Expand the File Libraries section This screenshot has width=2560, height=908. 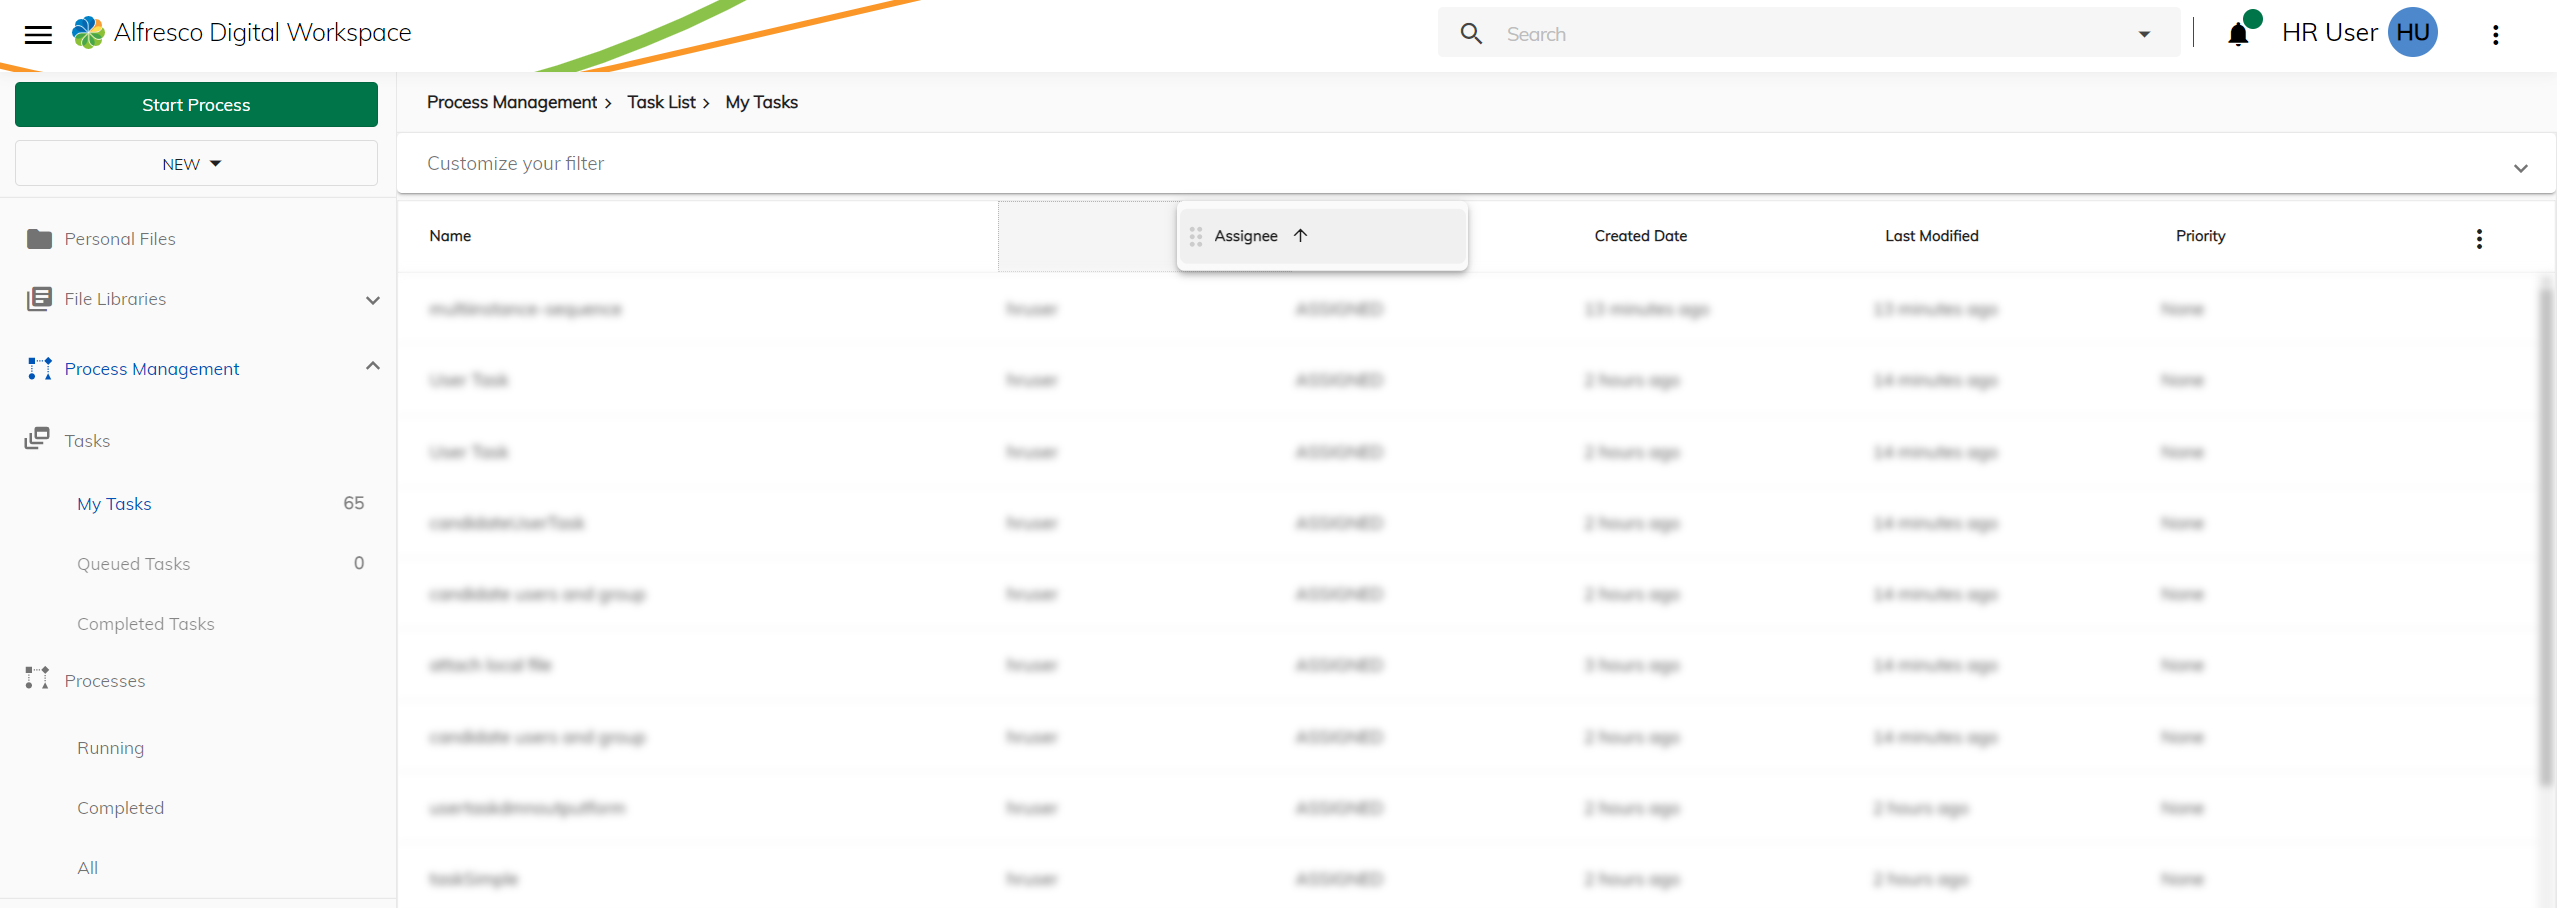[x=372, y=300]
